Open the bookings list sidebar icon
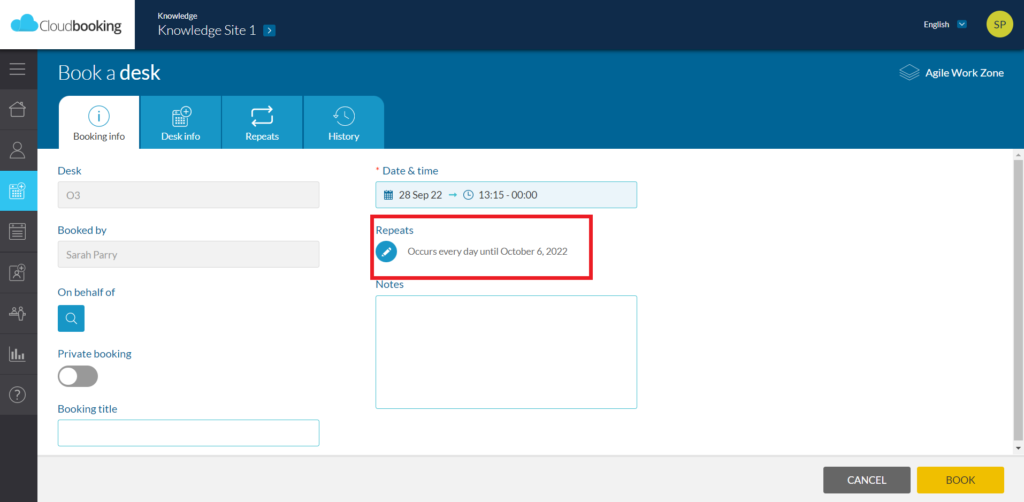This screenshot has height=502, width=1024. (x=18, y=231)
